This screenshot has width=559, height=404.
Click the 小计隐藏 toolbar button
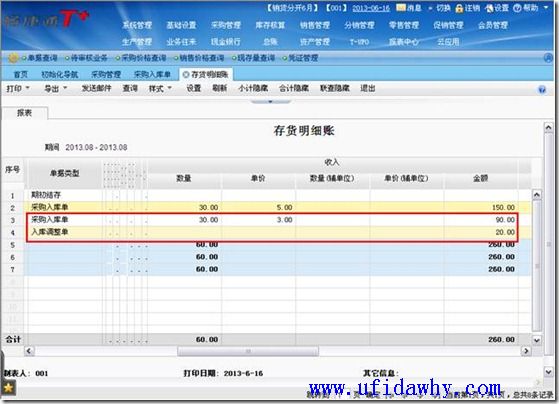pyautogui.click(x=253, y=88)
